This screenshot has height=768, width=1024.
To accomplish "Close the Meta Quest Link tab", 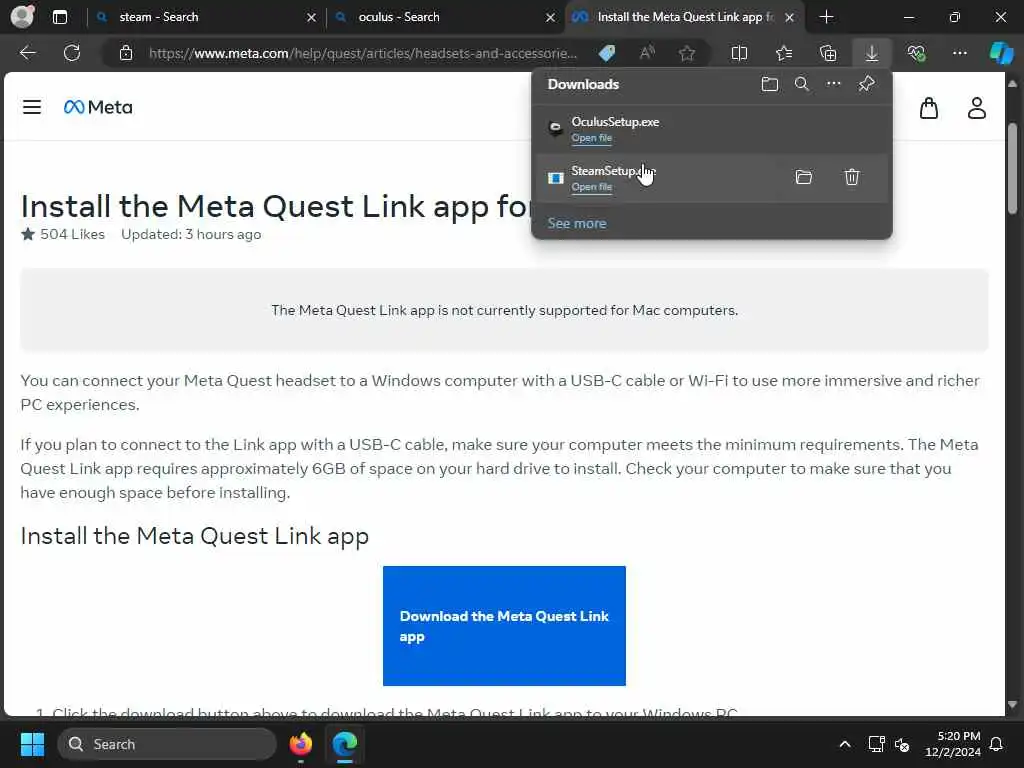I will 790,18.
